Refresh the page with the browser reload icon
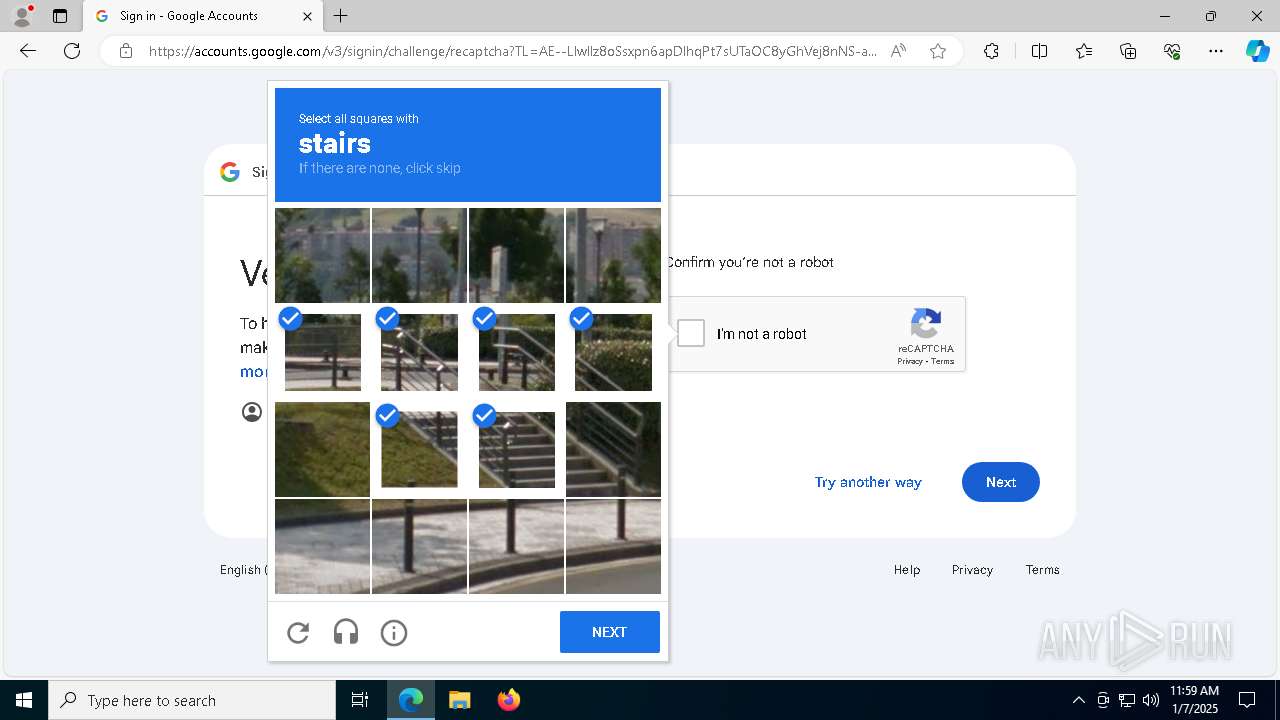Screen dimensions: 1280x720 tap(72, 51)
